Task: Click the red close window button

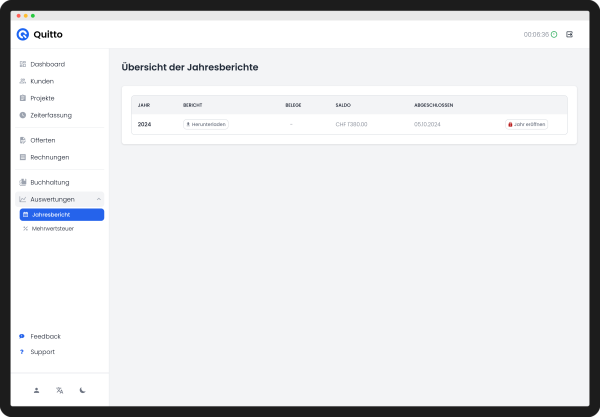Action: pos(18,16)
